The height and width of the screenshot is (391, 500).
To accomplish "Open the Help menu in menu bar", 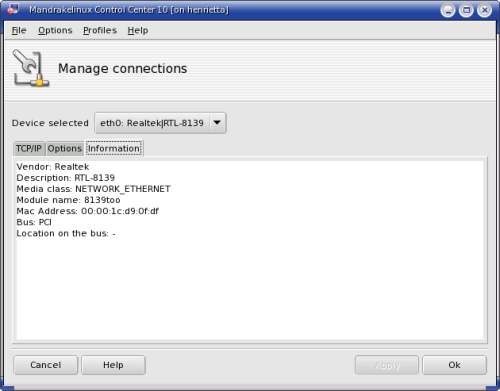I will (138, 30).
